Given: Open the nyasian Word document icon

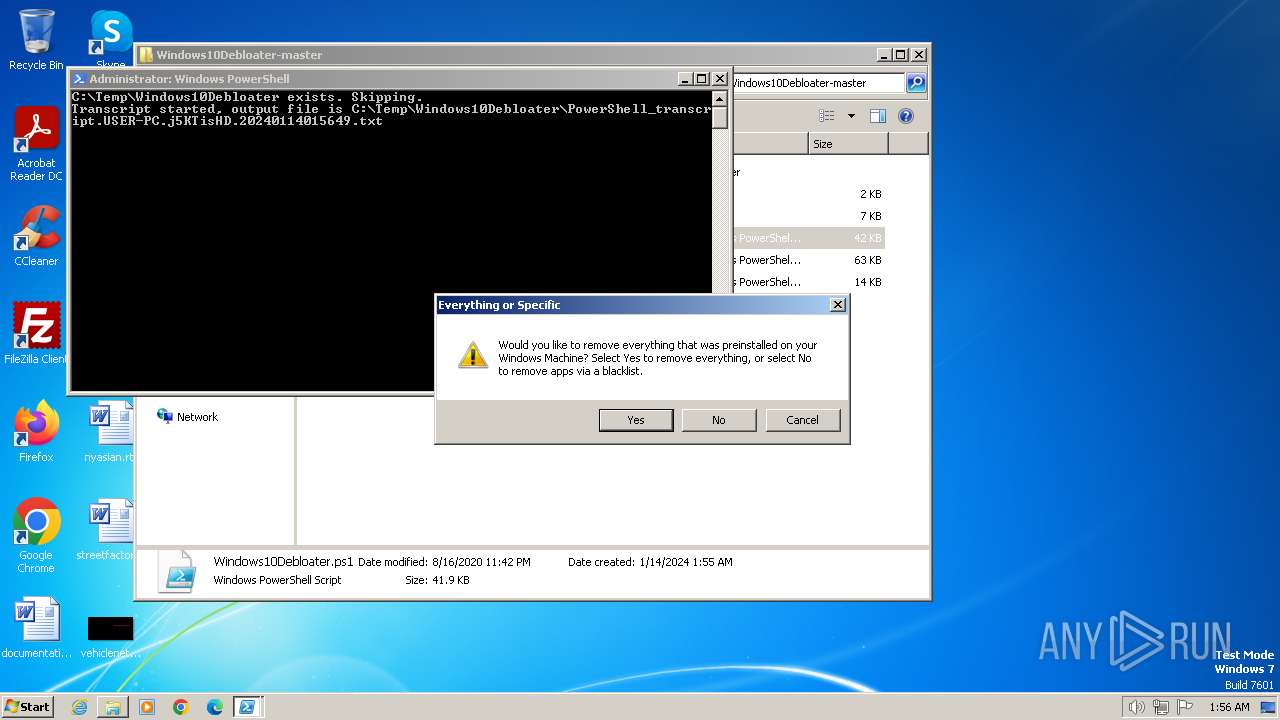Looking at the screenshot, I should click(110, 432).
